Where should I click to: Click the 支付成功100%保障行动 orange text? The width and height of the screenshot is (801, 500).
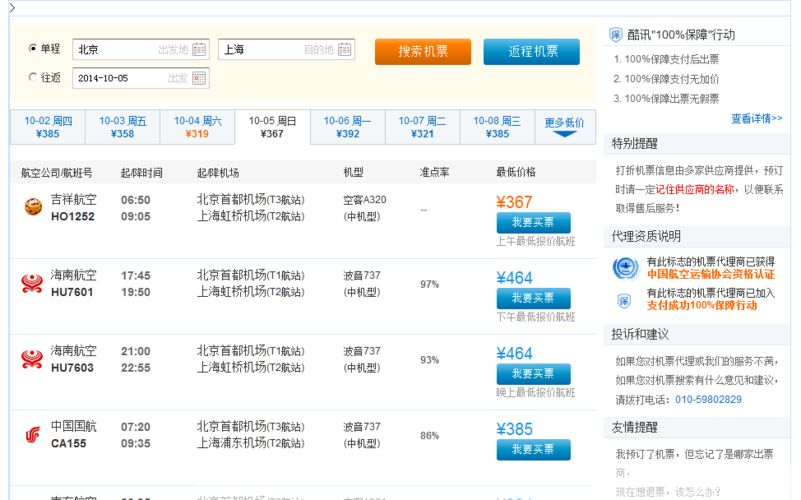tap(702, 305)
